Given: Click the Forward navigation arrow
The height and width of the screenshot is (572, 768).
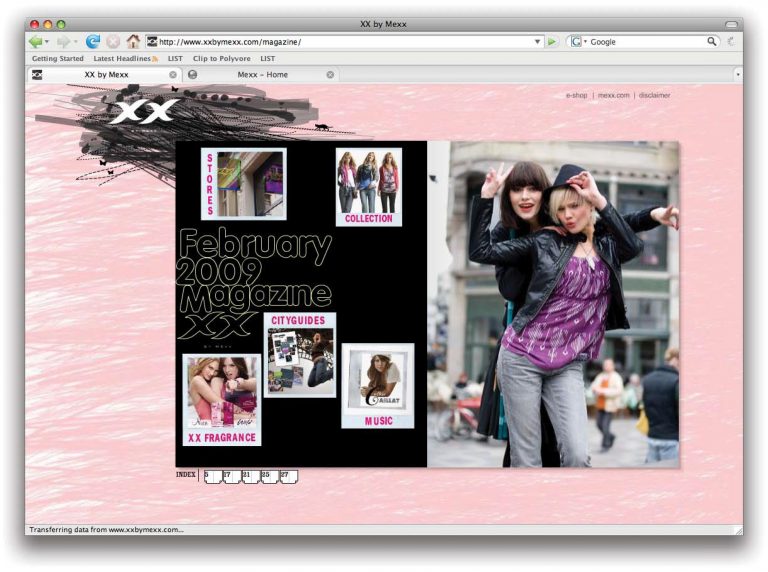Looking at the screenshot, I should tap(64, 42).
